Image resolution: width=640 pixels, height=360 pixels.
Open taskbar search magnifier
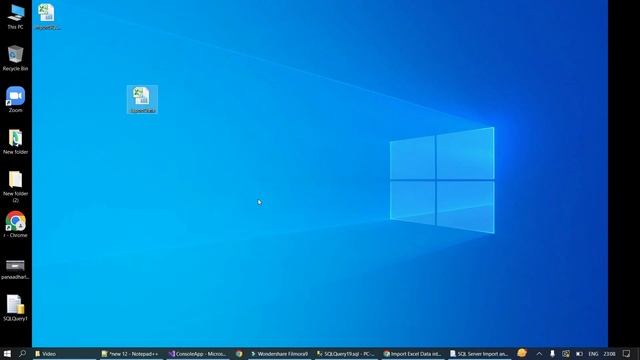click(x=22, y=353)
